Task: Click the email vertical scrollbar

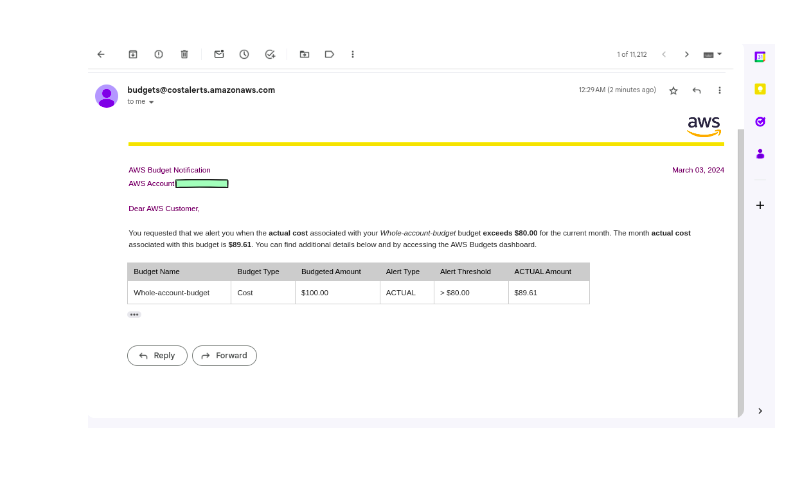Action: point(740,270)
